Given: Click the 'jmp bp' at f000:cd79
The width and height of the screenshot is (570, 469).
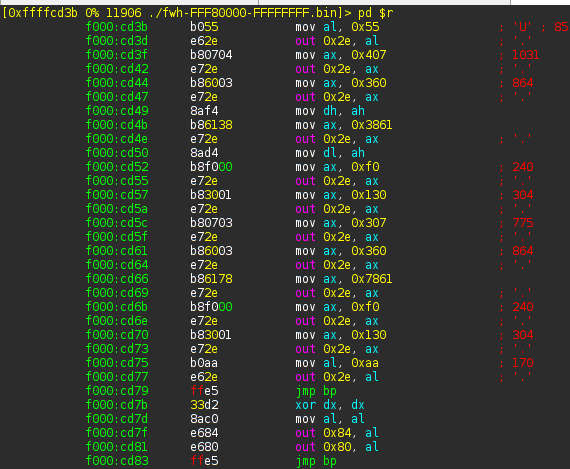Looking at the screenshot, I should pyautogui.click(x=316, y=391).
